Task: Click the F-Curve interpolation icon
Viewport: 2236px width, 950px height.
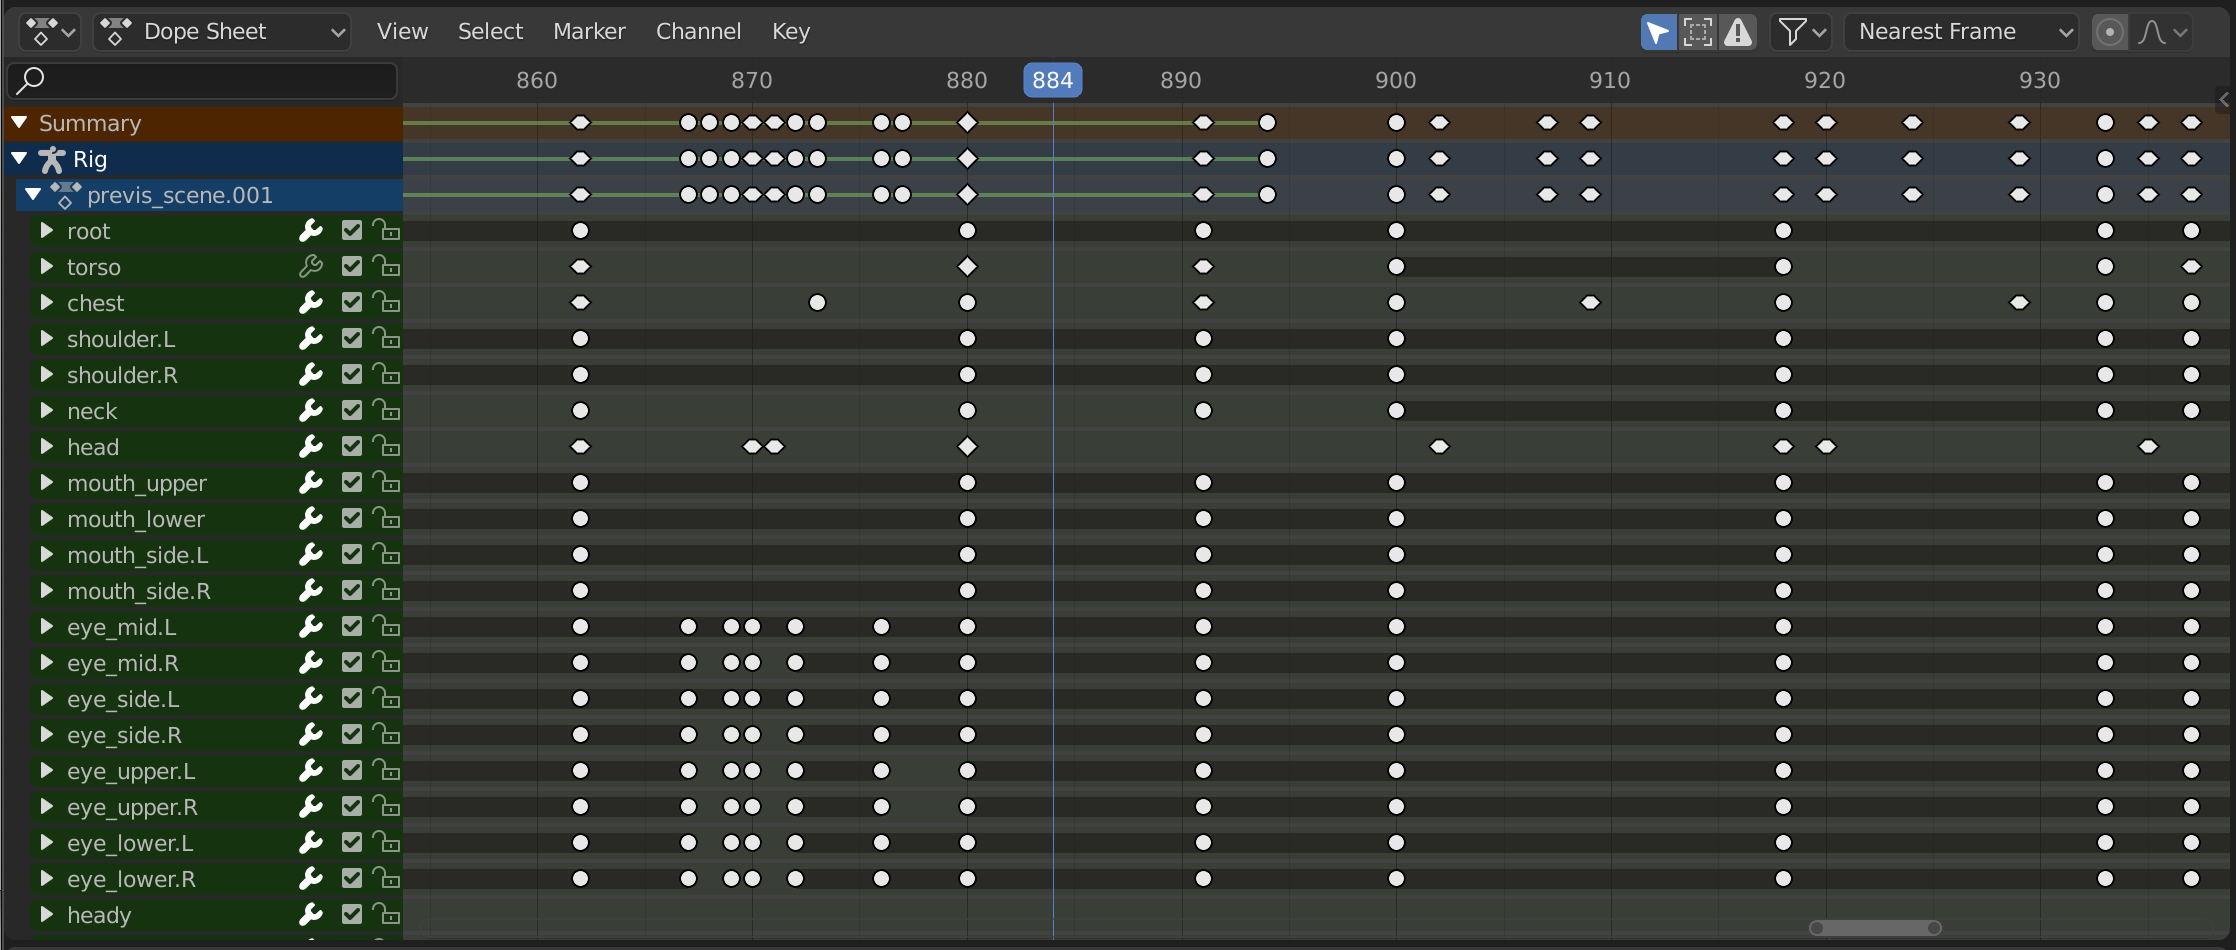Action: click(x=2152, y=31)
